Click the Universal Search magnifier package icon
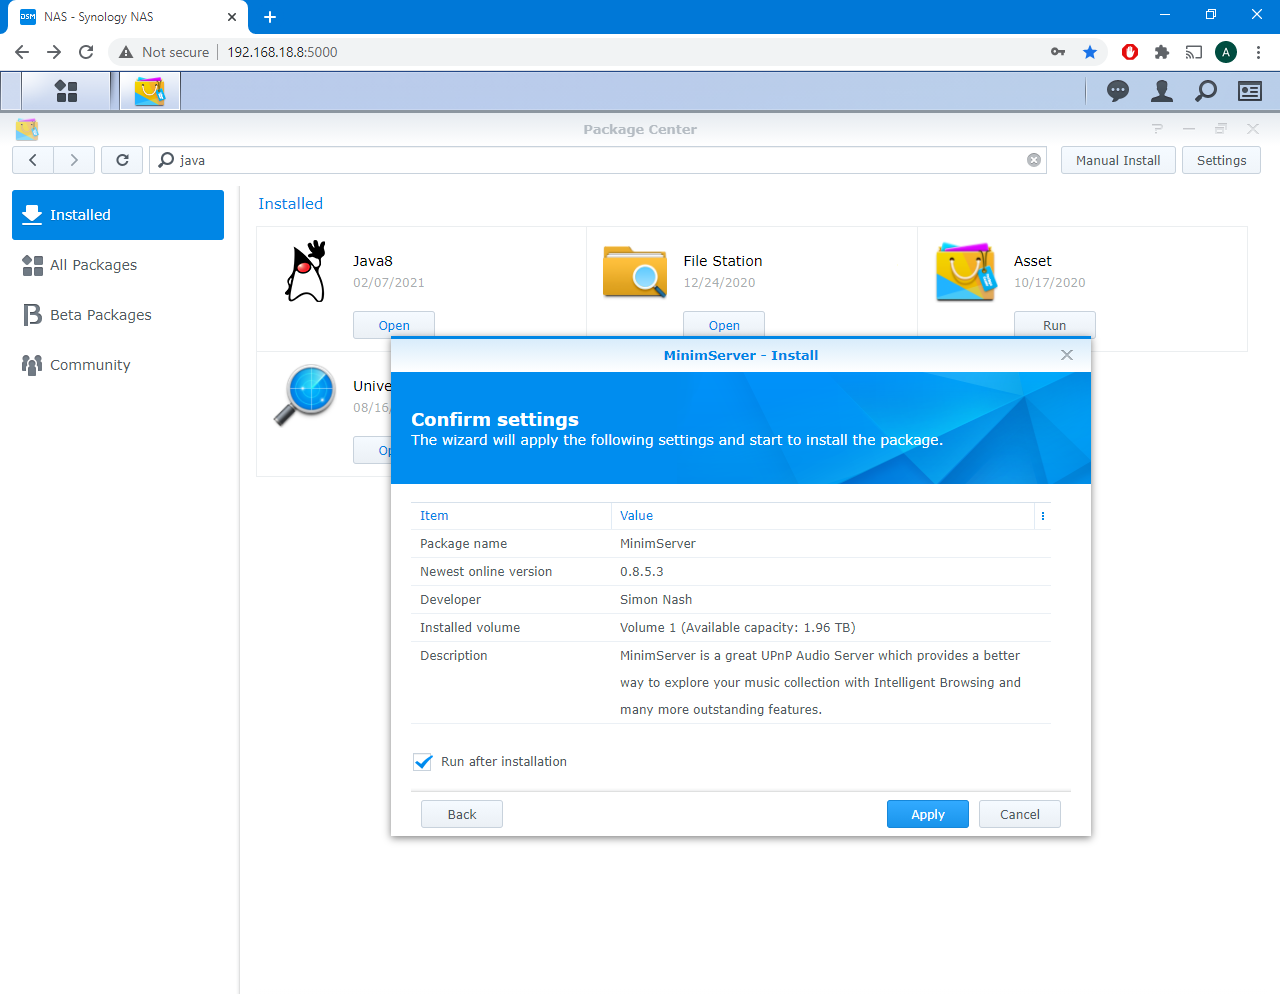This screenshot has height=994, width=1280. (x=306, y=395)
